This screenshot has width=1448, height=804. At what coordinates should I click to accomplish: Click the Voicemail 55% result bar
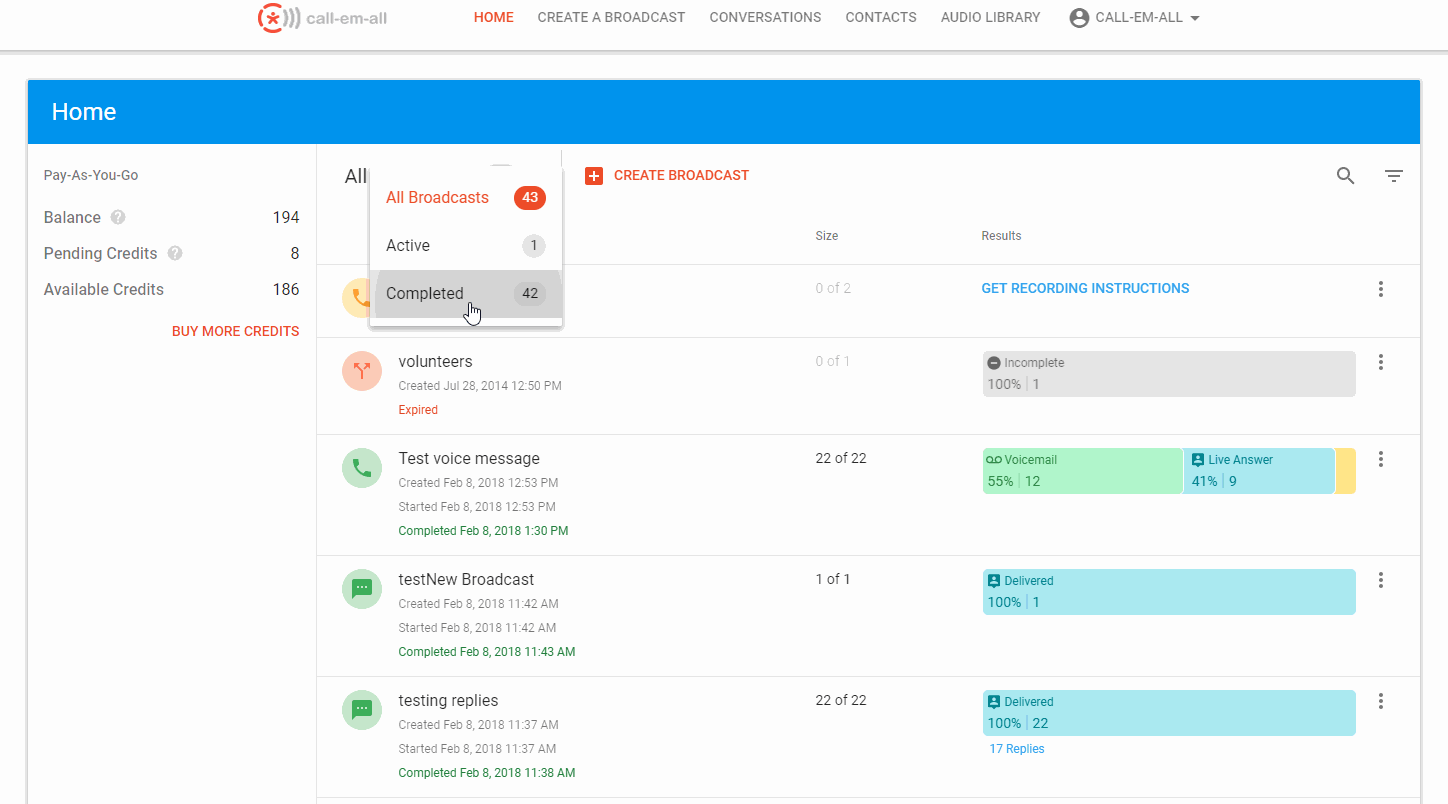click(1082, 471)
